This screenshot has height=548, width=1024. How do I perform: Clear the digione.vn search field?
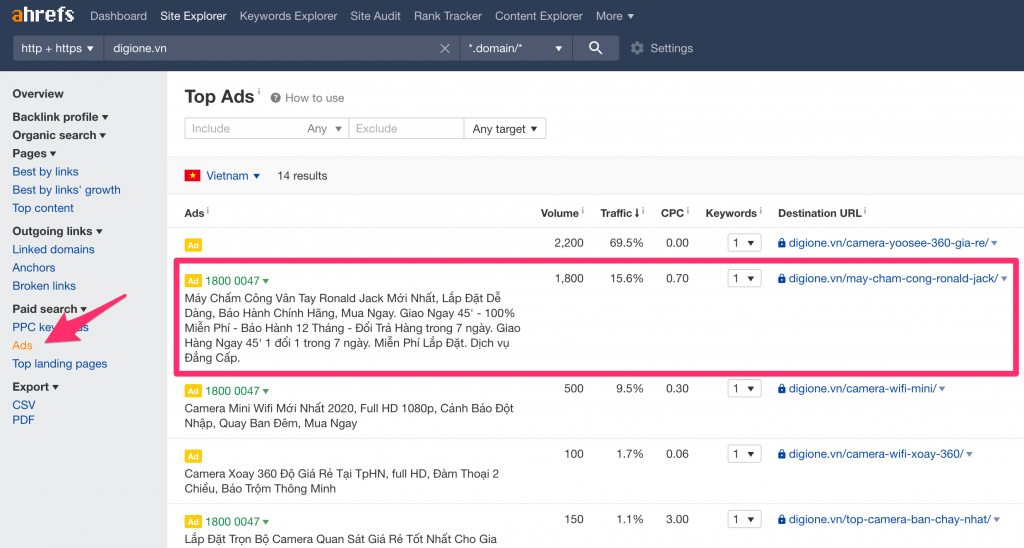click(x=445, y=48)
